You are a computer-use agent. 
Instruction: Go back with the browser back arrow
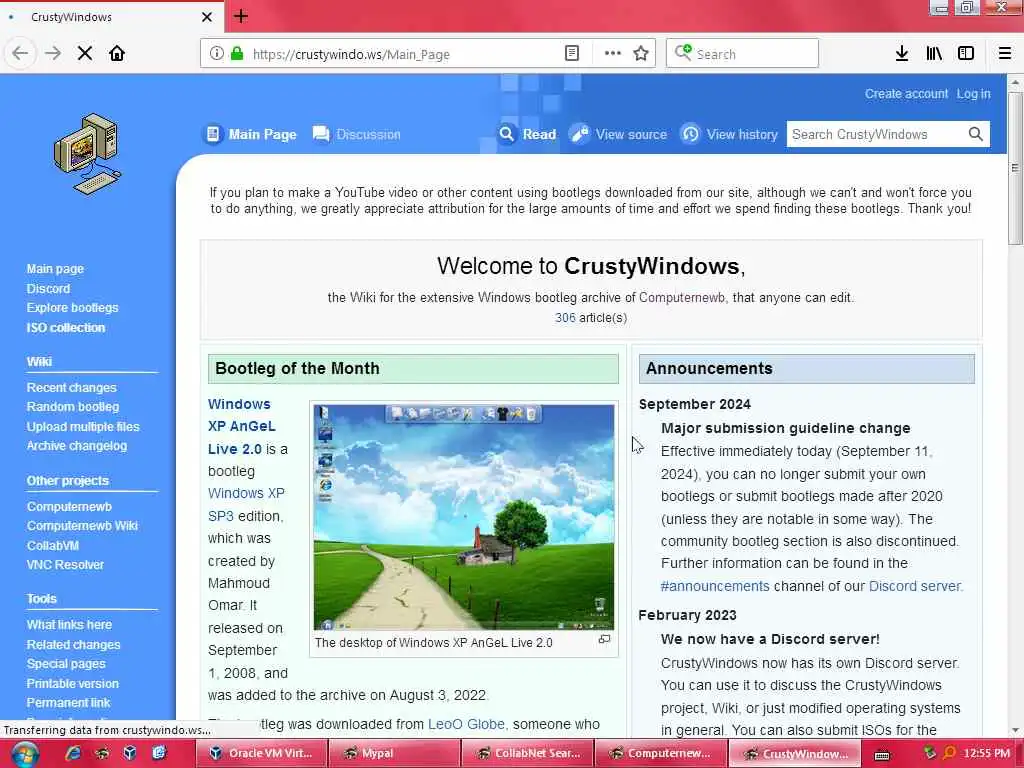point(20,54)
